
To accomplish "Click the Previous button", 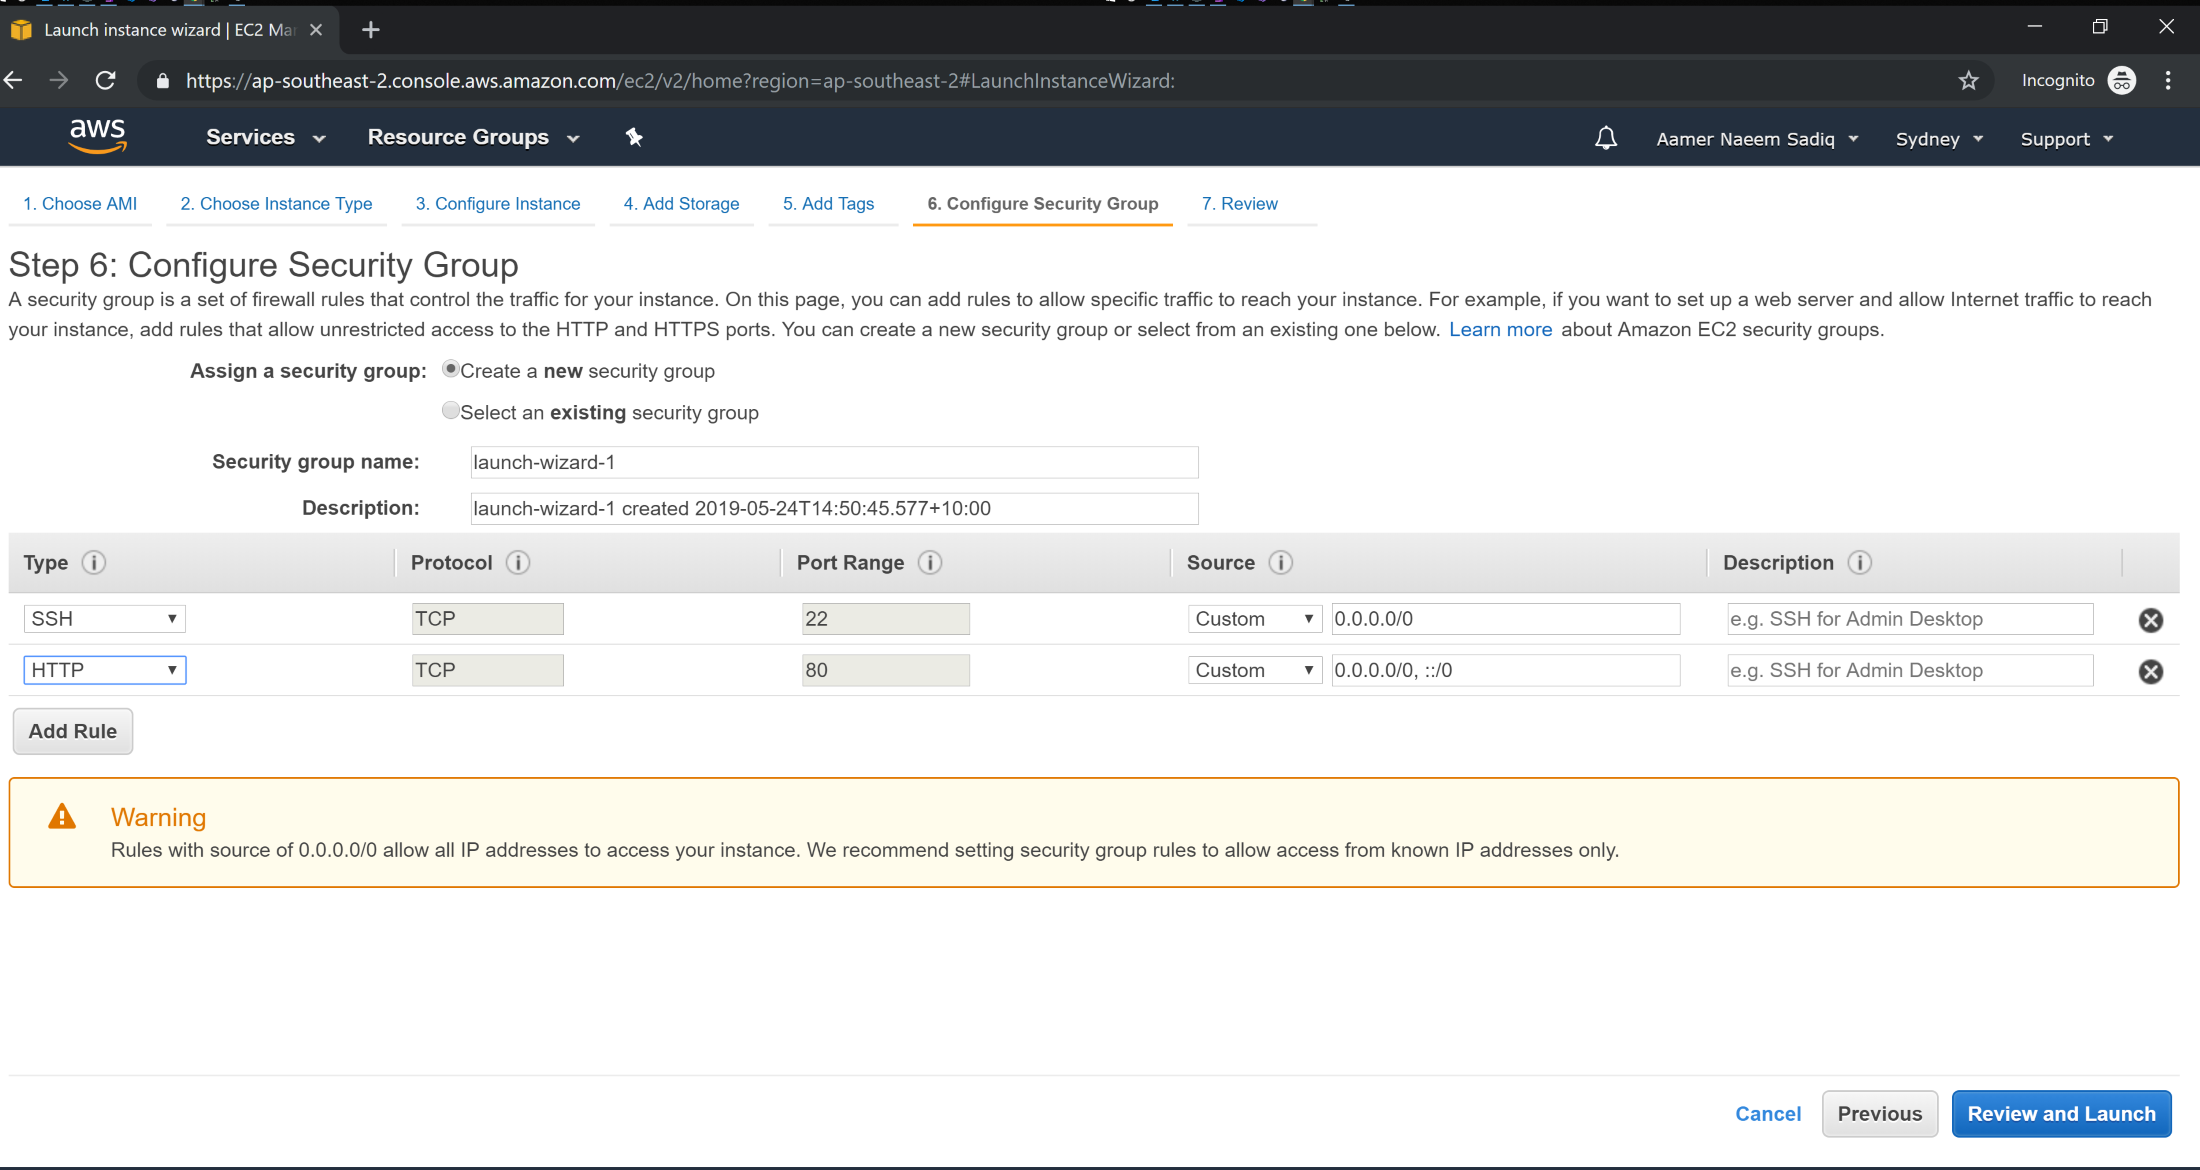I will tap(1880, 1114).
